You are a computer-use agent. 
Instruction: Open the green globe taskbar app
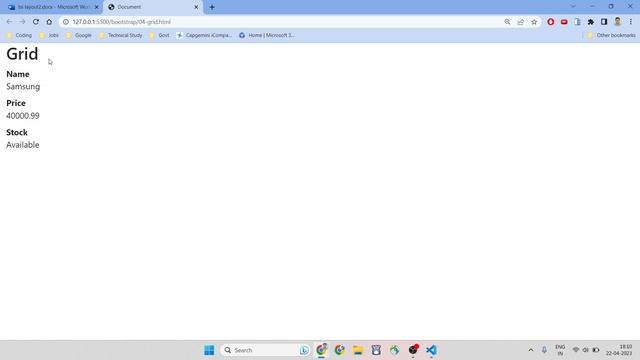395,350
